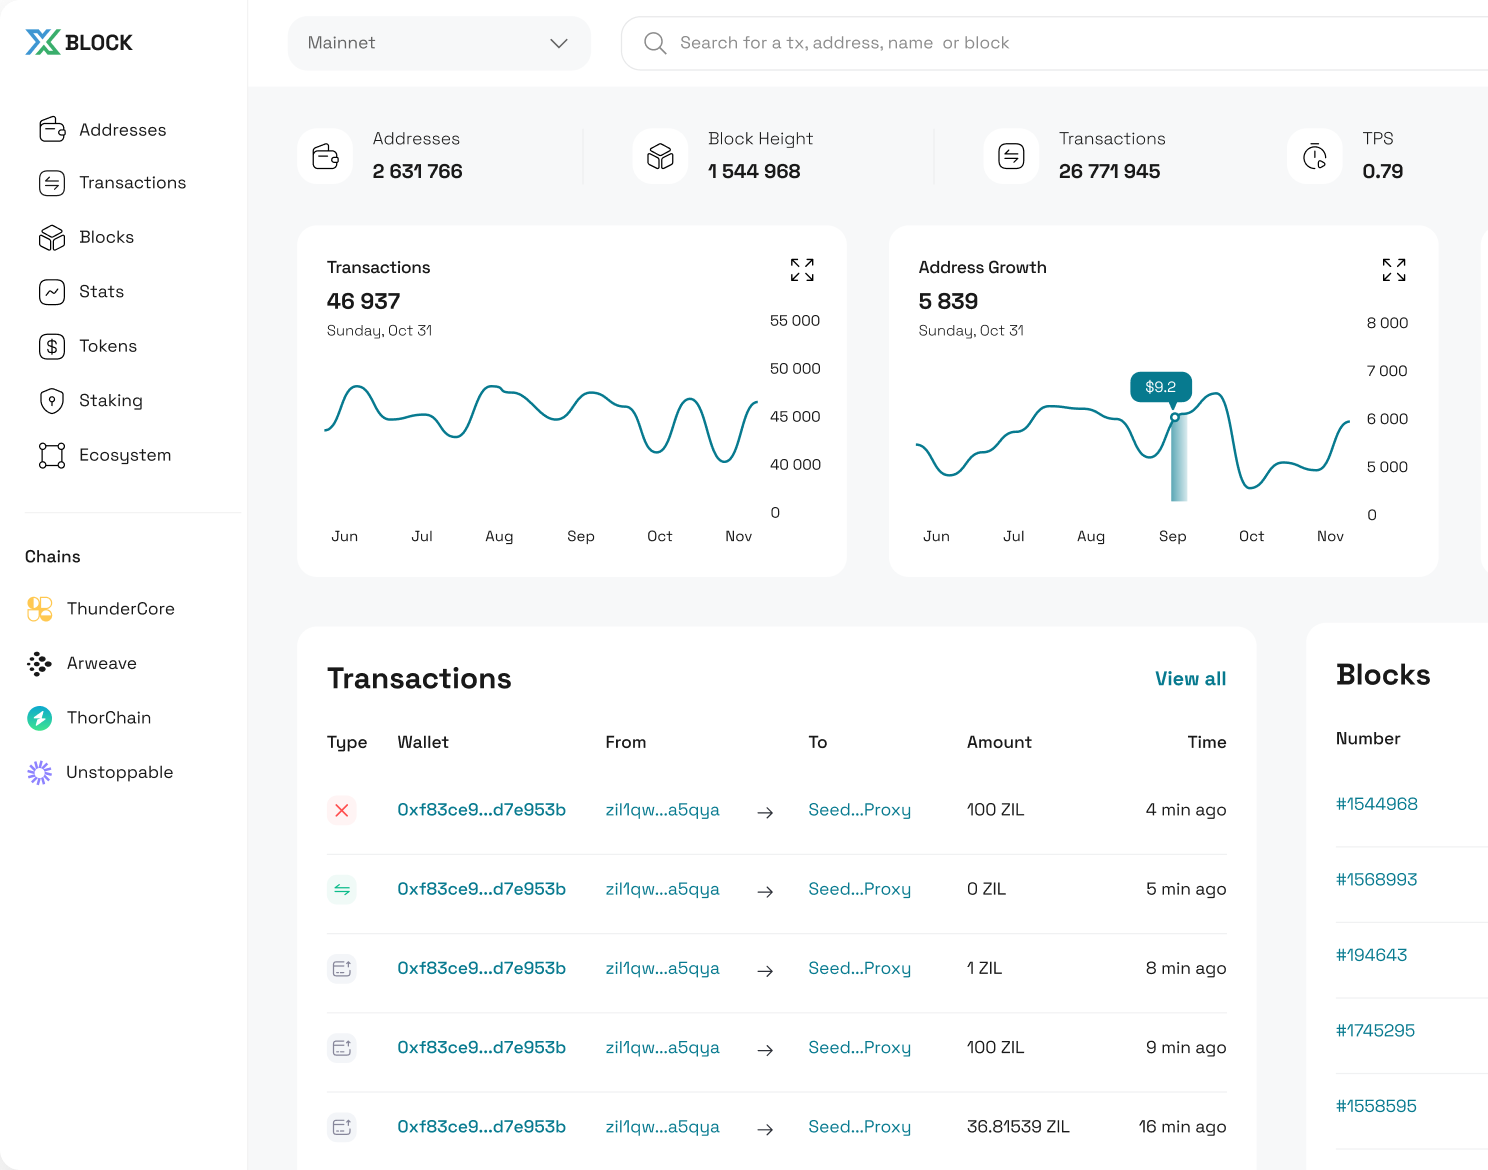Click the Number column header in Blocks

click(x=1368, y=739)
